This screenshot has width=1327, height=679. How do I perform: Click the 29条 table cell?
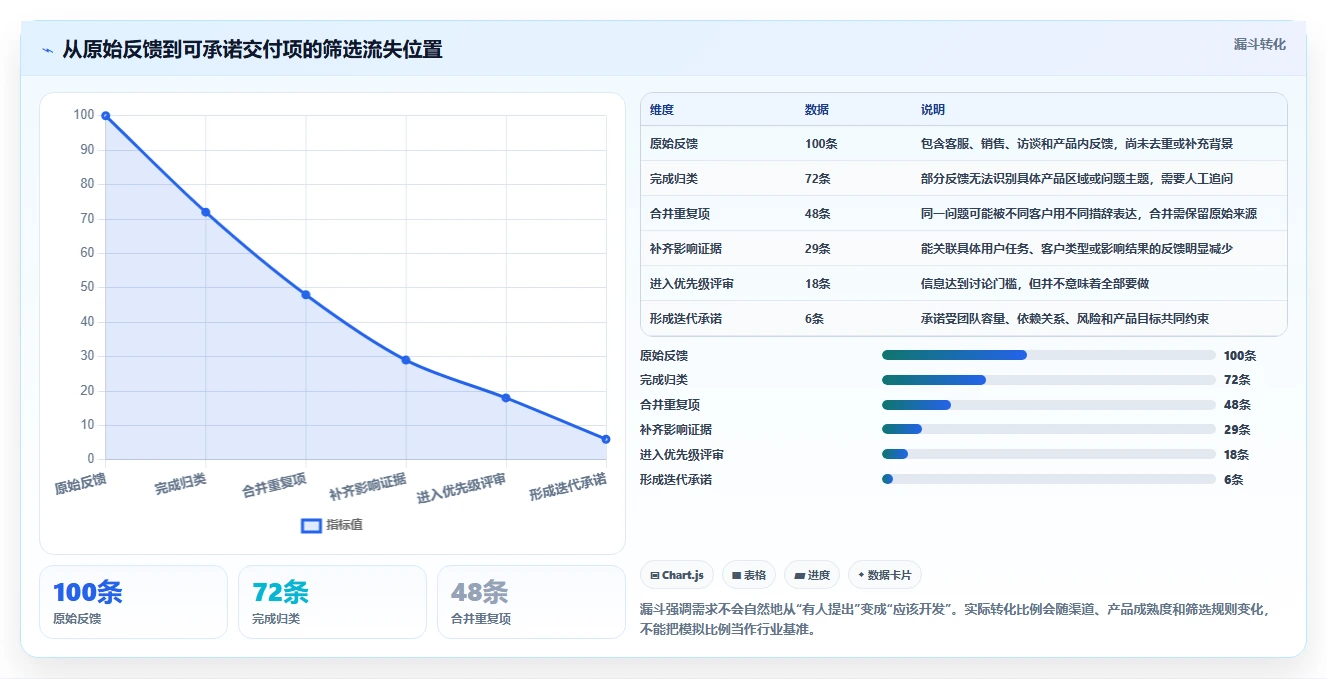click(818, 249)
